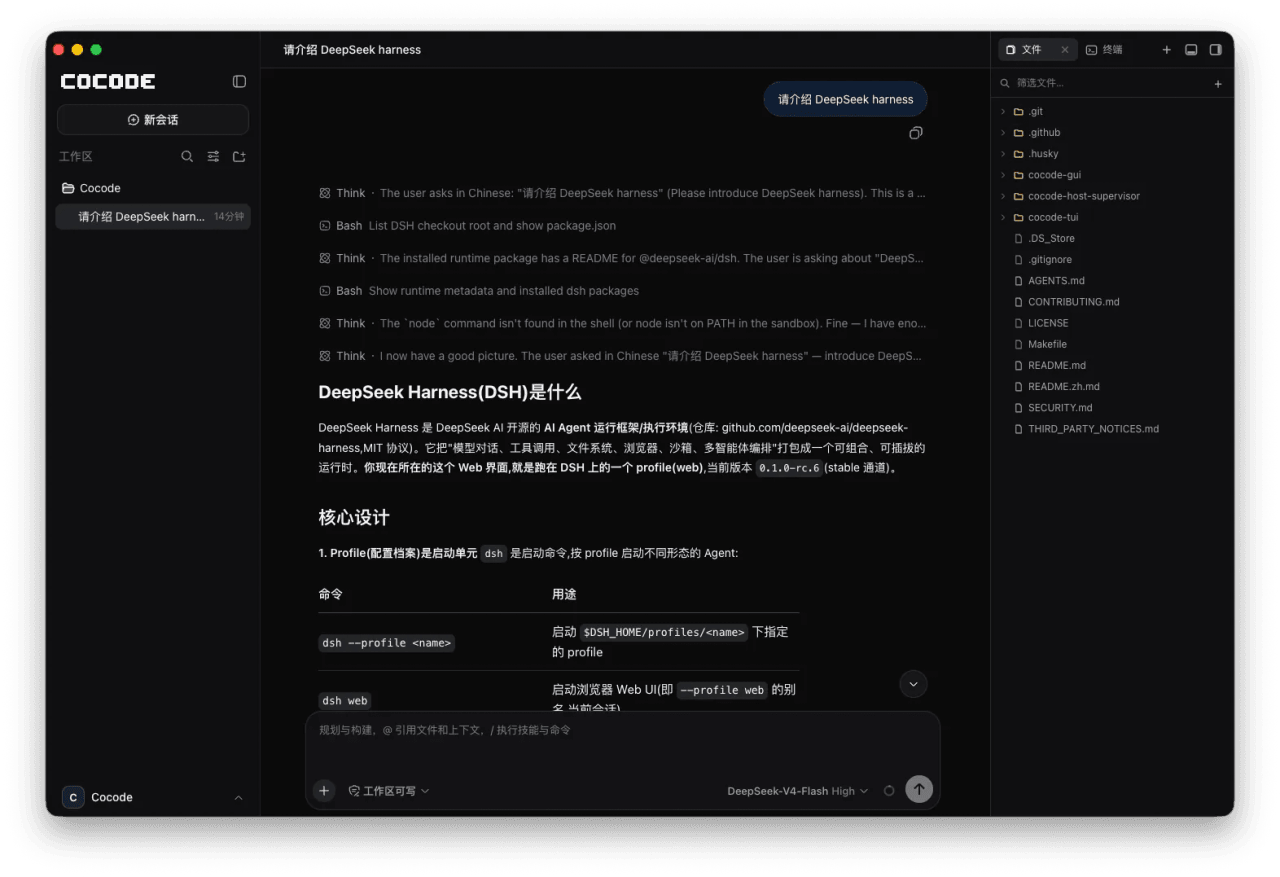Click the 工作区 section label
Screen dimensions: 1280x877
coord(76,157)
